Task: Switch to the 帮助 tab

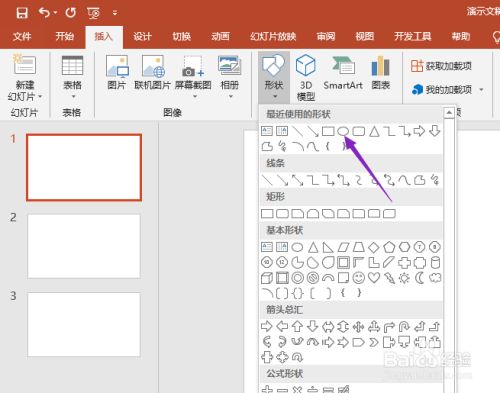Action: coord(461,36)
